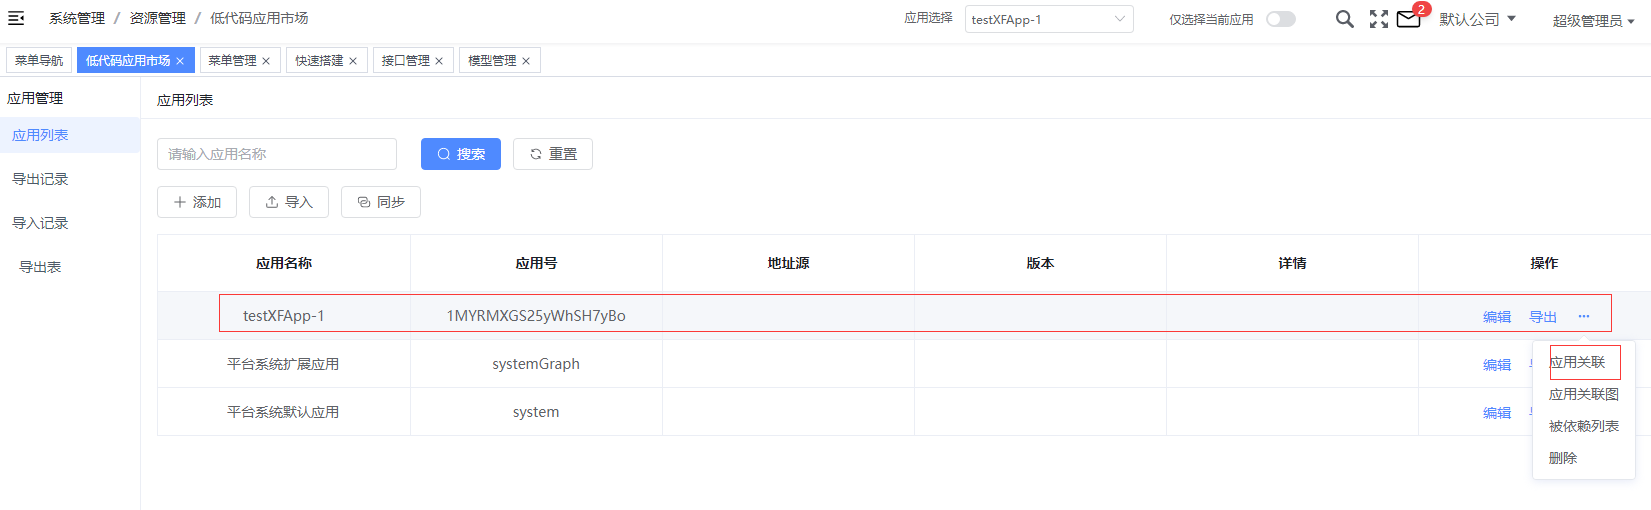This screenshot has height=510, width=1651.
Task: Open the 超级管理员 user menu
Action: (x=1593, y=21)
